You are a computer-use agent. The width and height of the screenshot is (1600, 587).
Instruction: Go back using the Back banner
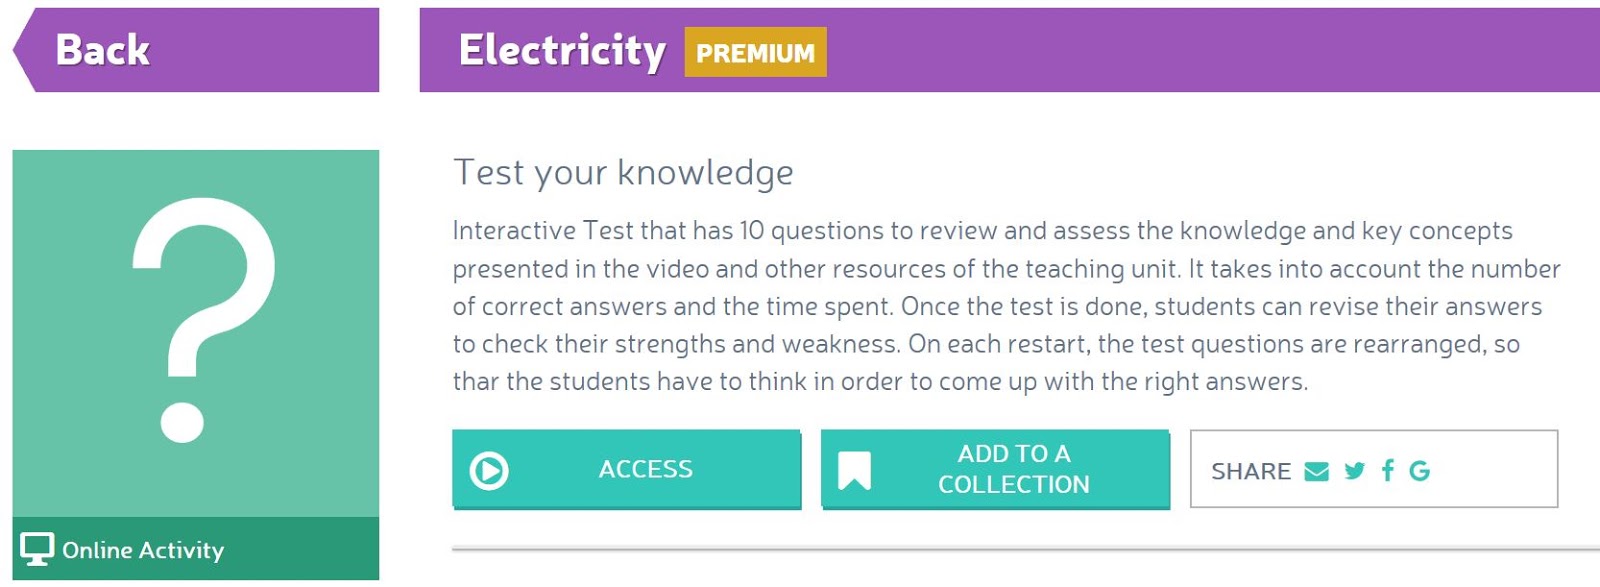click(196, 50)
